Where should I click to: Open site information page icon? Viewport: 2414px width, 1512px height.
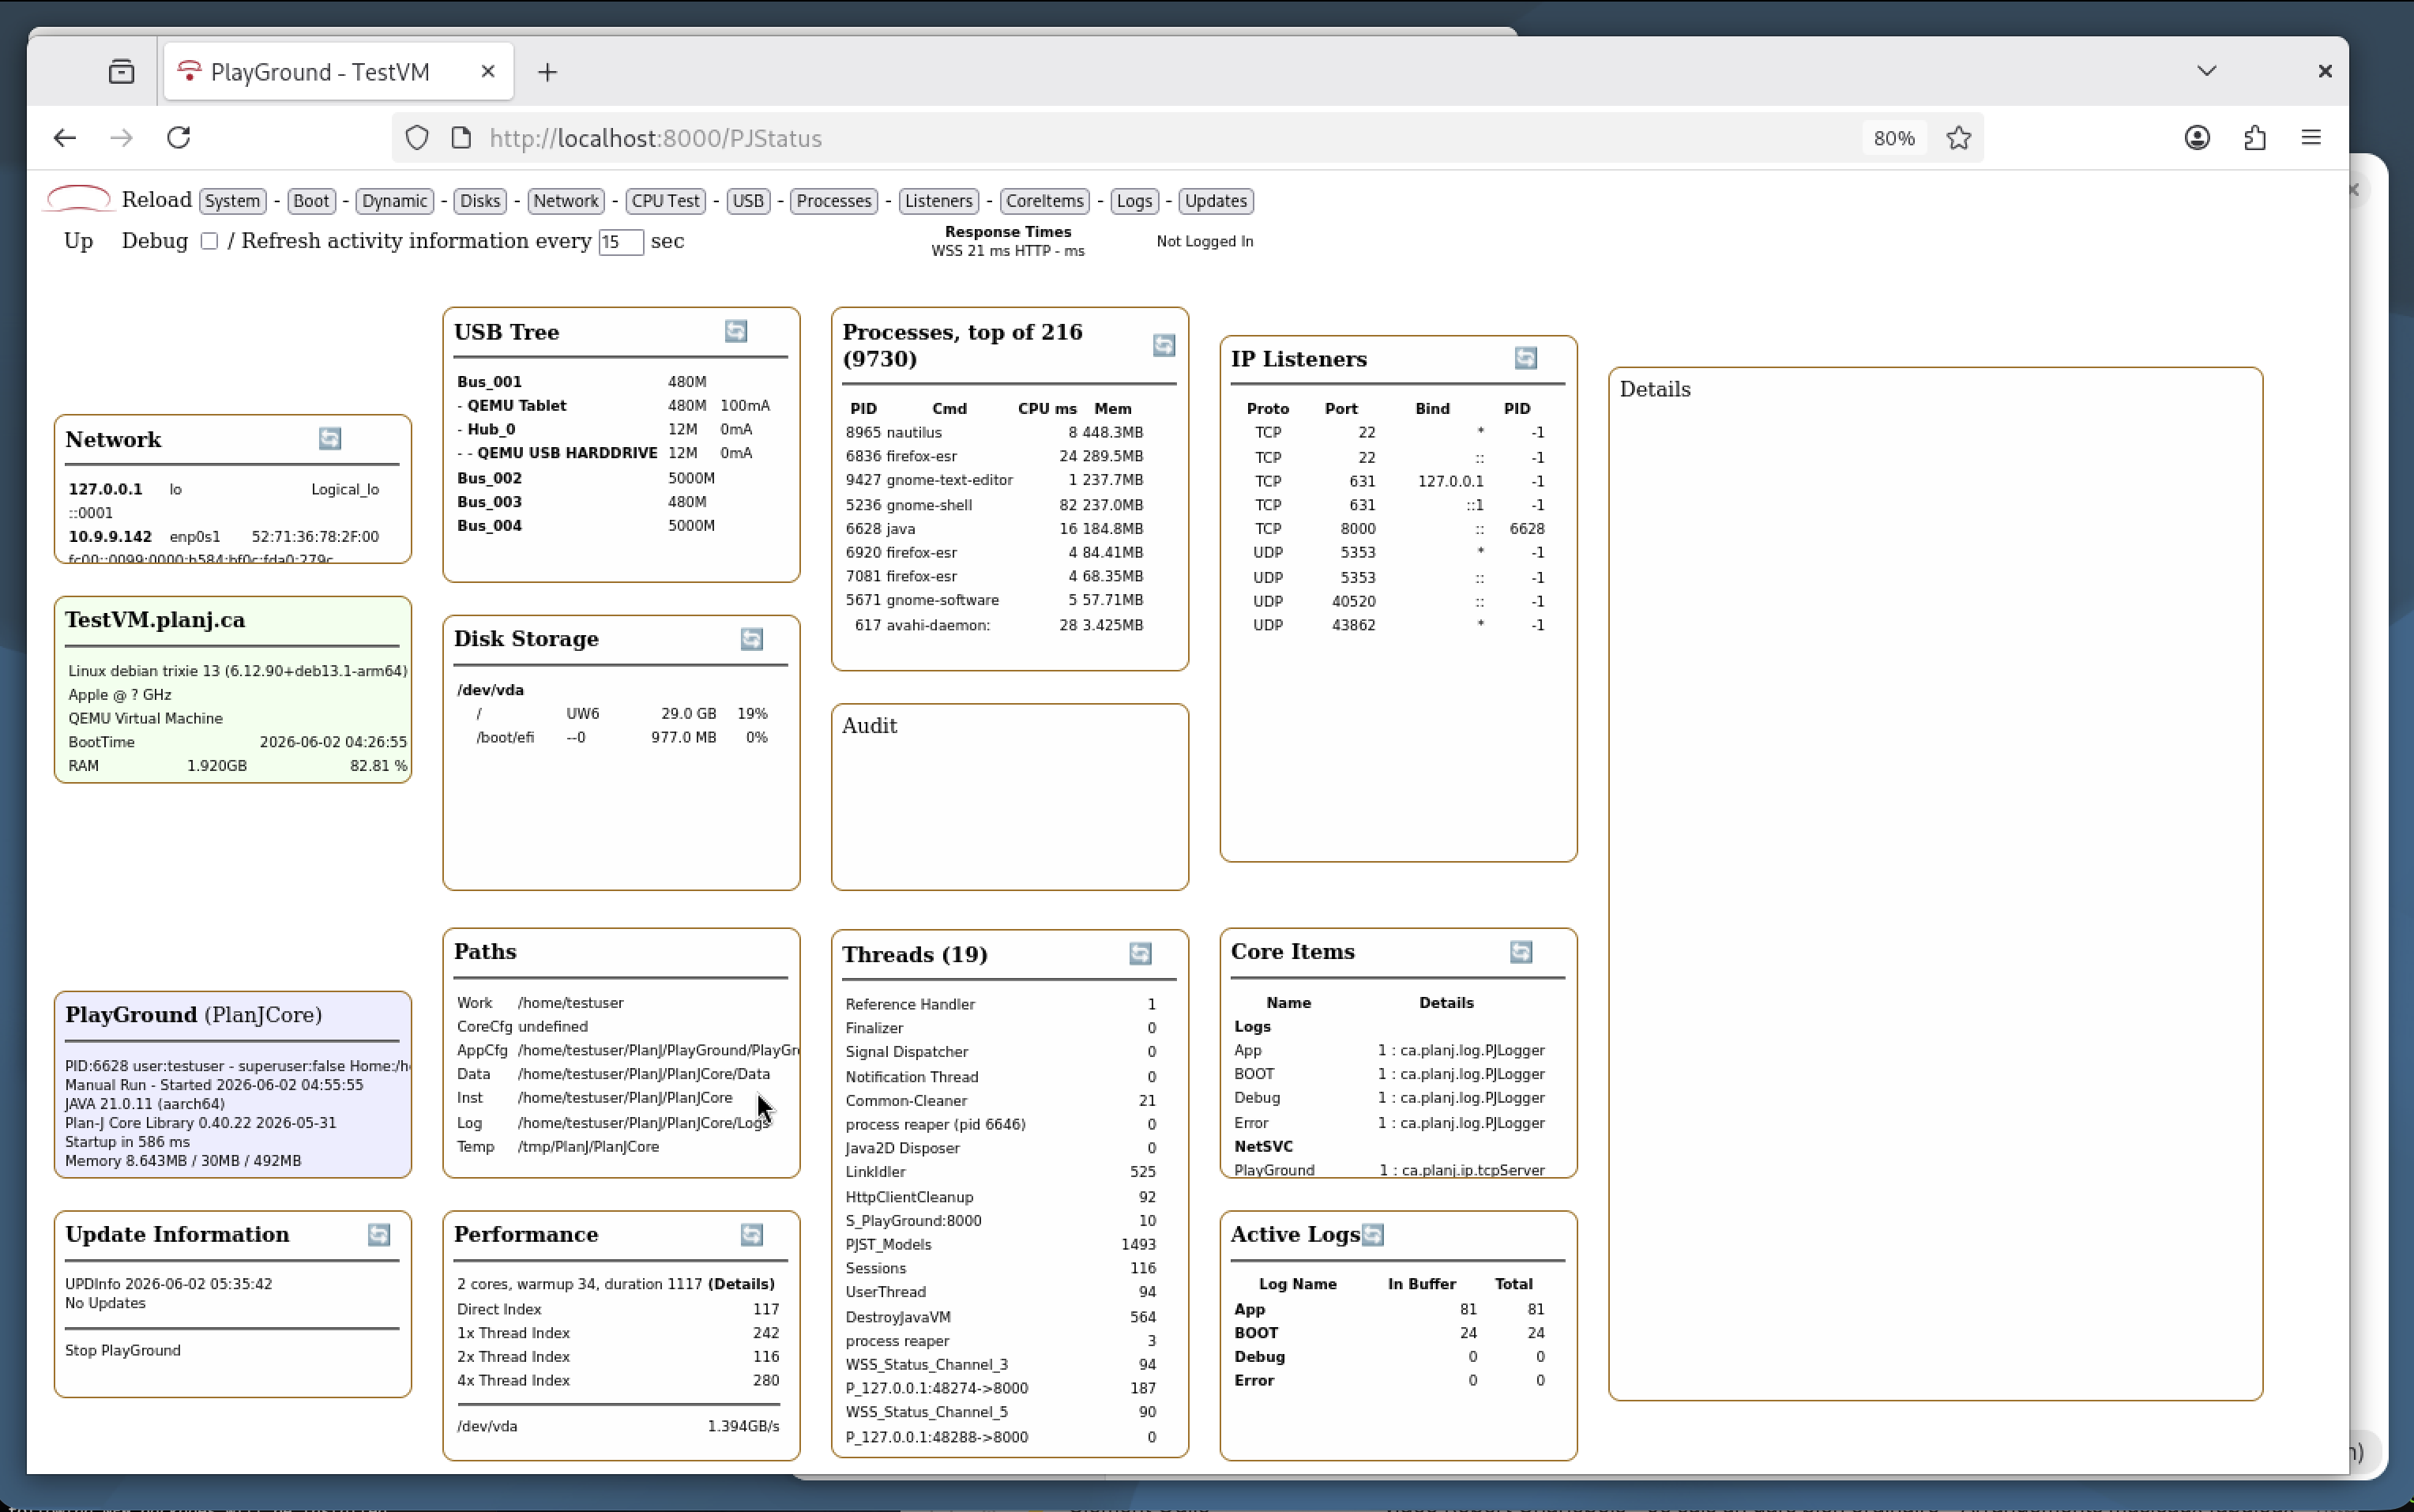click(x=461, y=138)
